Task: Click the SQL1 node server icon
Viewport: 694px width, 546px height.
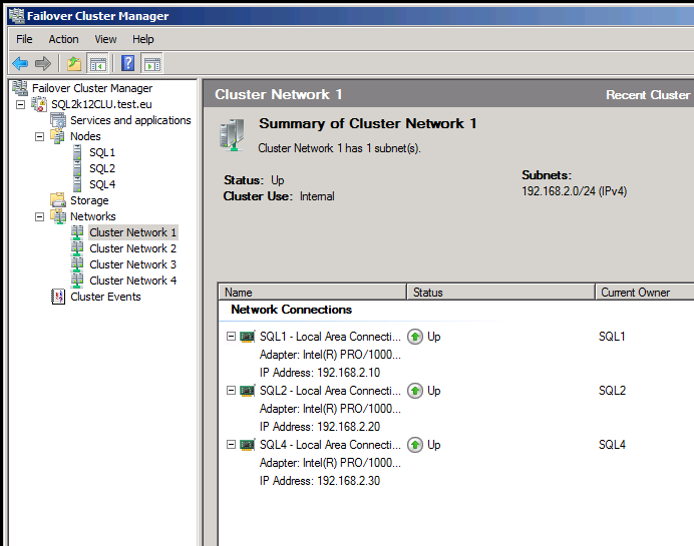Action: pos(77,152)
